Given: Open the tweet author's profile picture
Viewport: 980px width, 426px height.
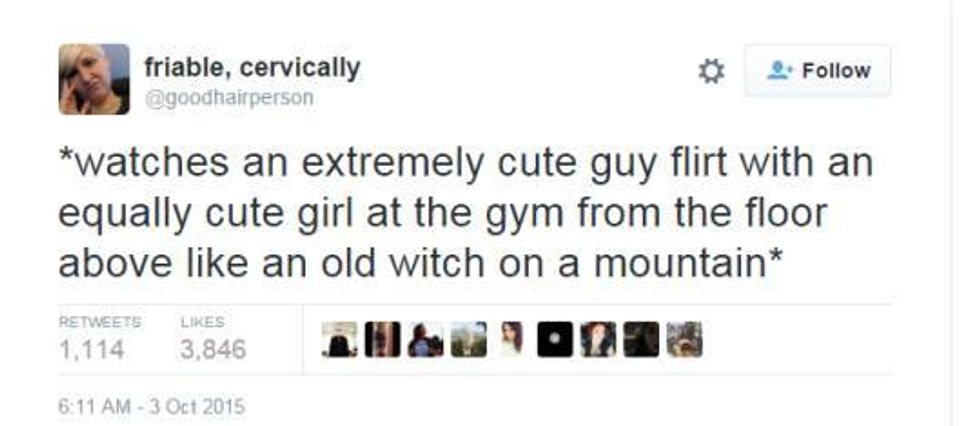Looking at the screenshot, I should click(x=94, y=79).
